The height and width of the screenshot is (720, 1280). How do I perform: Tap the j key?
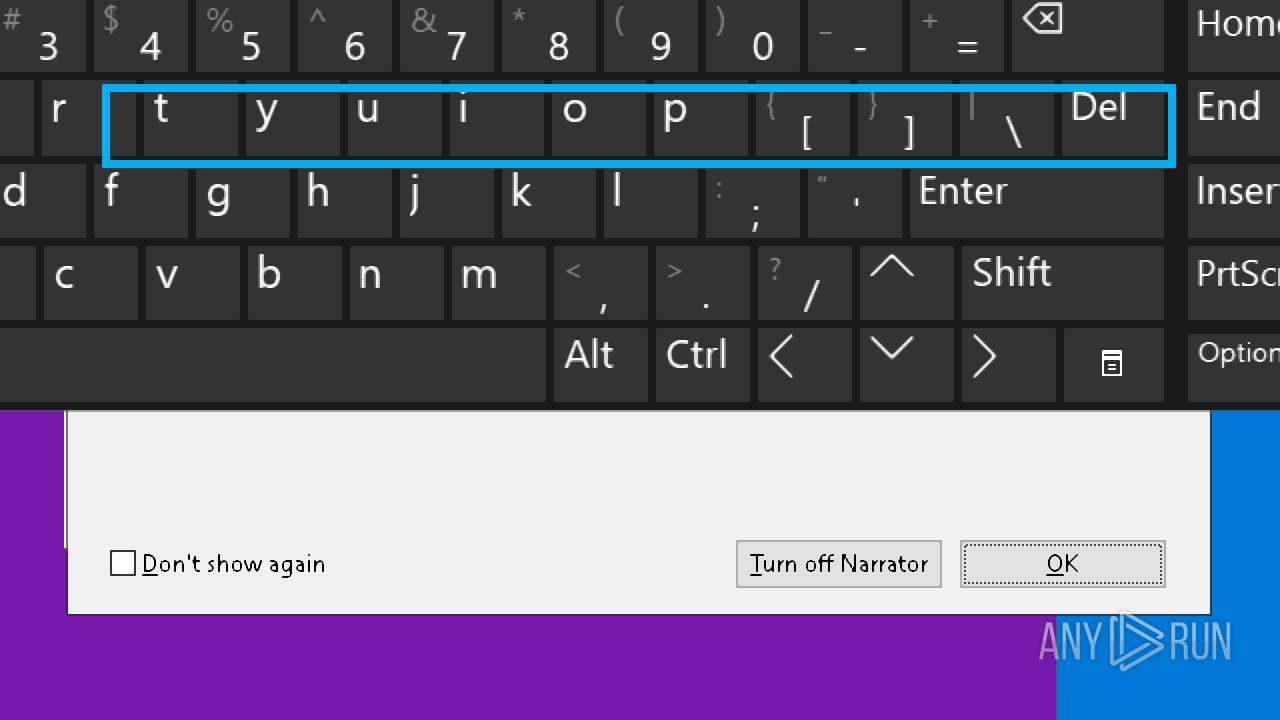coord(446,201)
